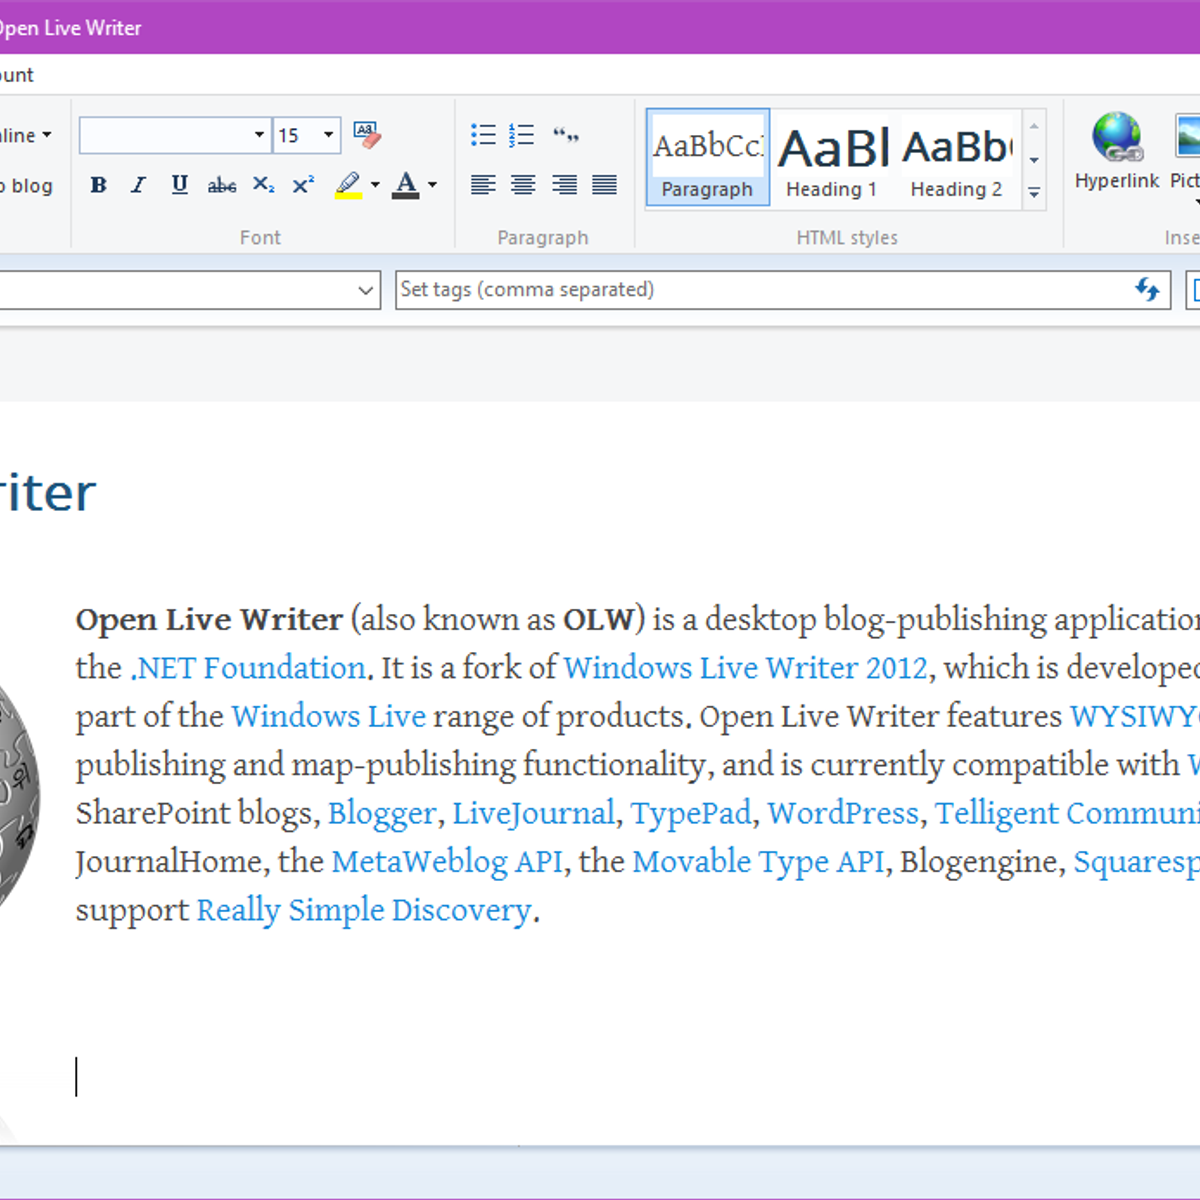Toggle bold formatting
This screenshot has width=1200, height=1200.
(x=98, y=185)
